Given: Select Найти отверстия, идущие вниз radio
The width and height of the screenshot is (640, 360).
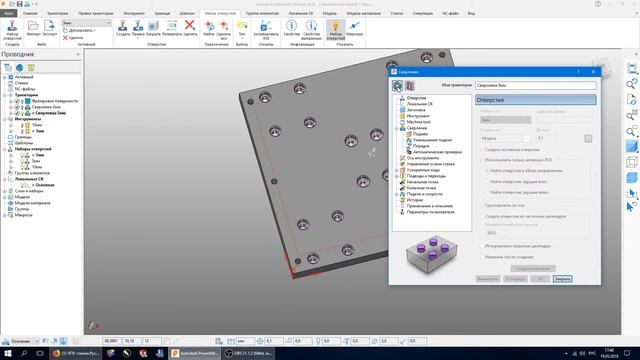Looking at the screenshot, I should (x=487, y=181).
